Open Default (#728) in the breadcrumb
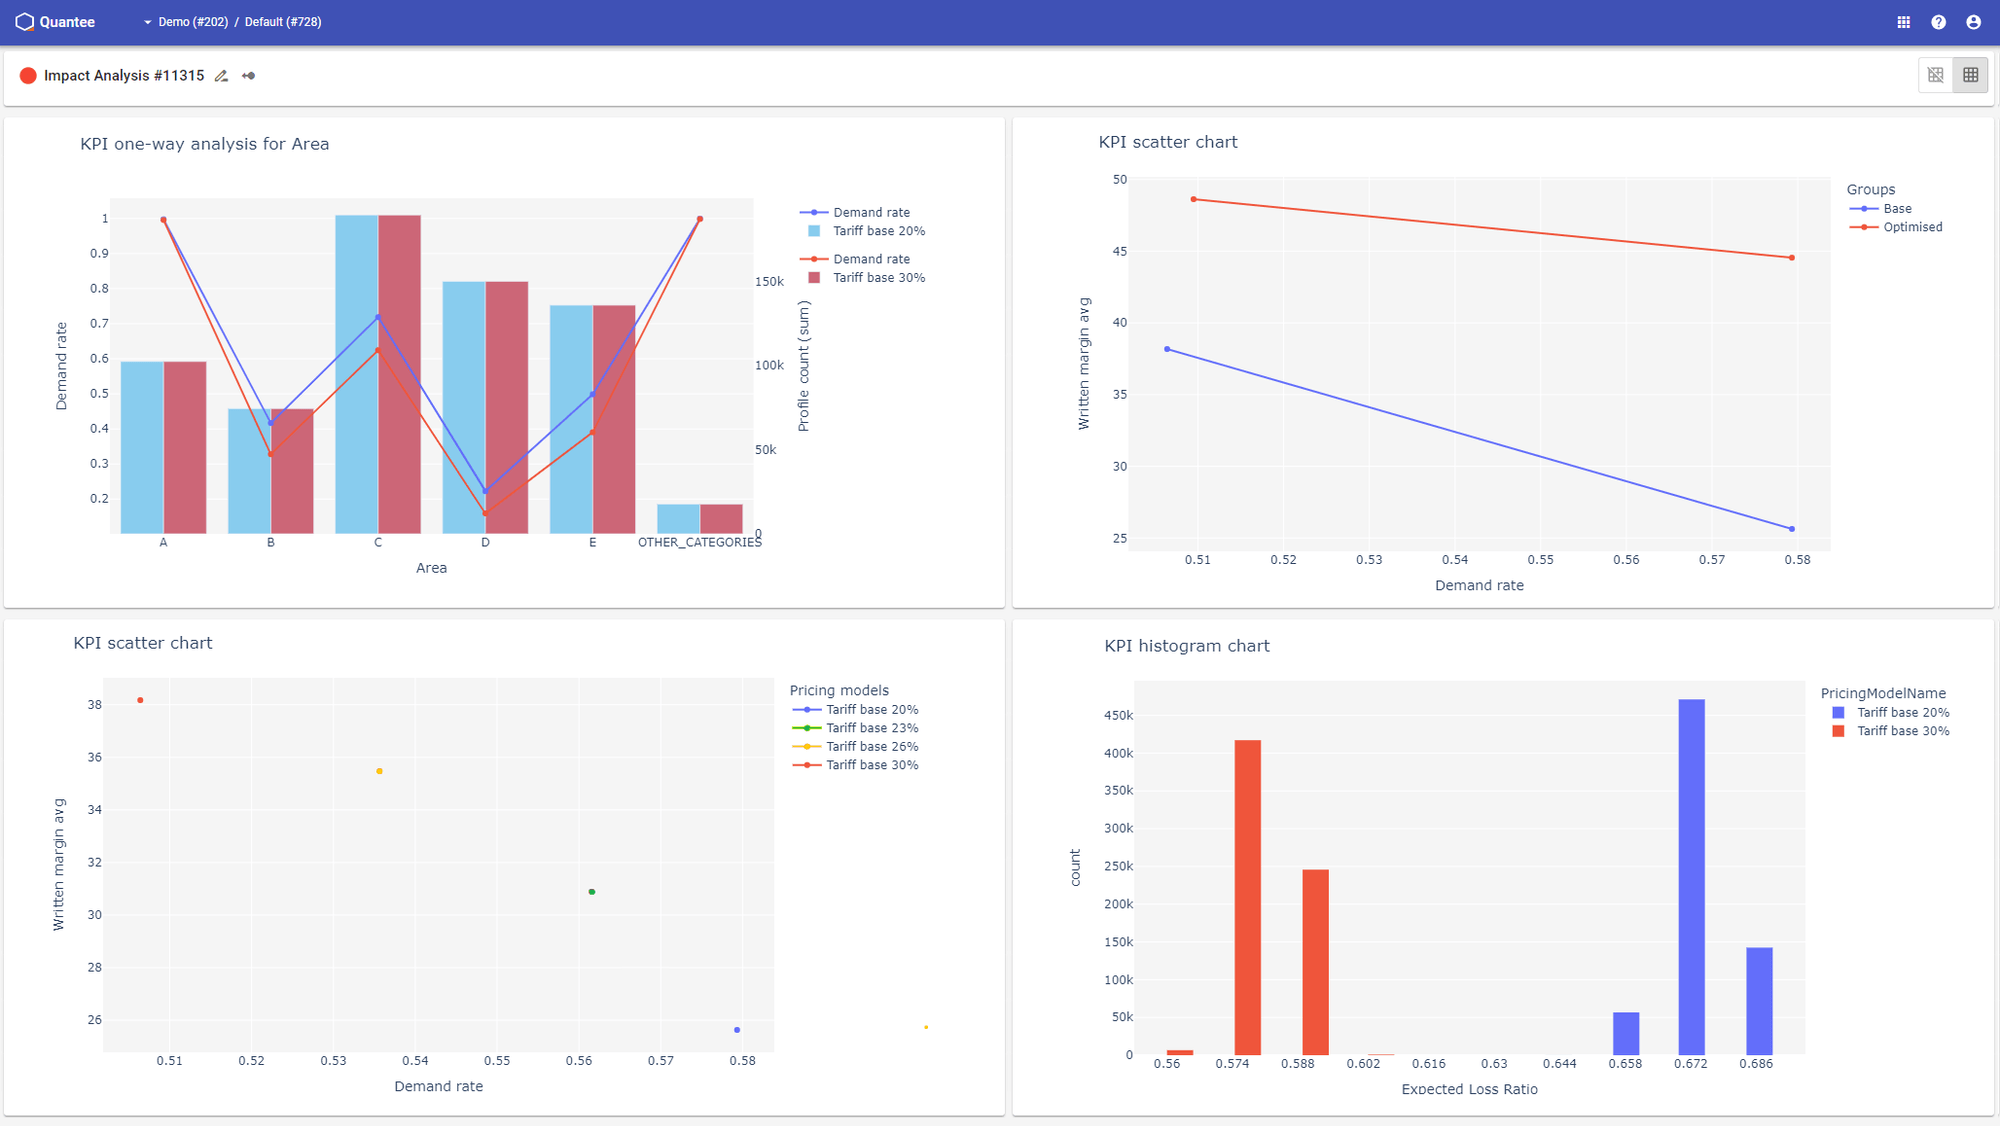 pos(283,21)
